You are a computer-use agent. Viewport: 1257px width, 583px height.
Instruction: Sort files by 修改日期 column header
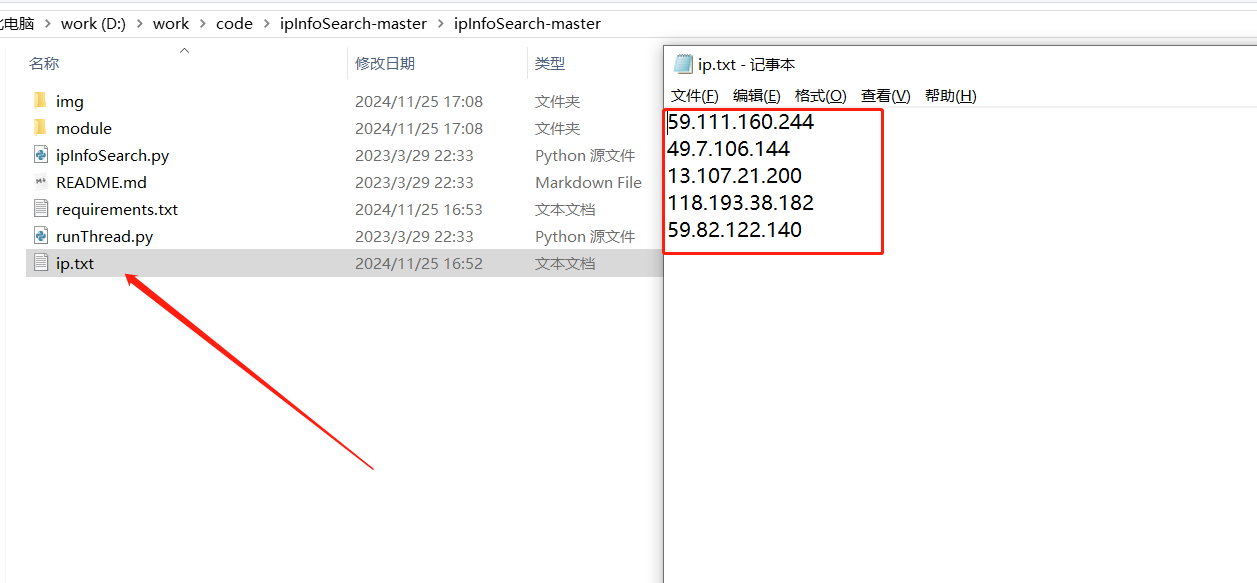click(384, 64)
